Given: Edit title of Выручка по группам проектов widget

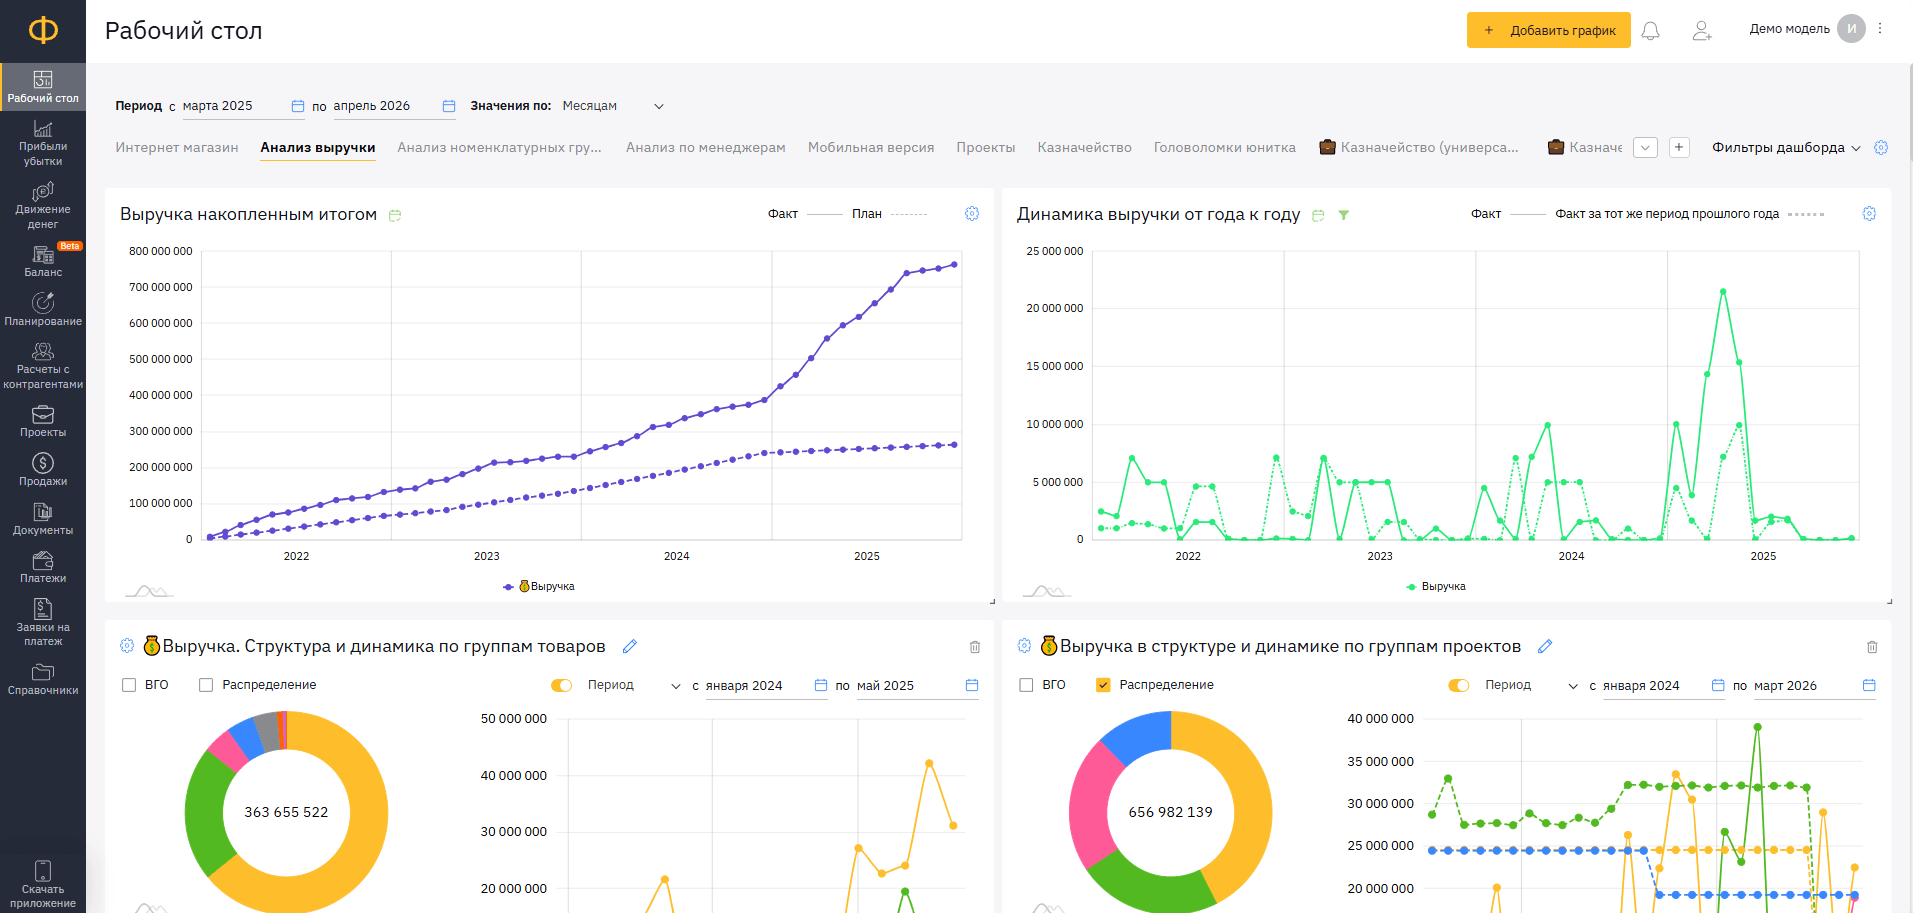Looking at the screenshot, I should [1545, 646].
